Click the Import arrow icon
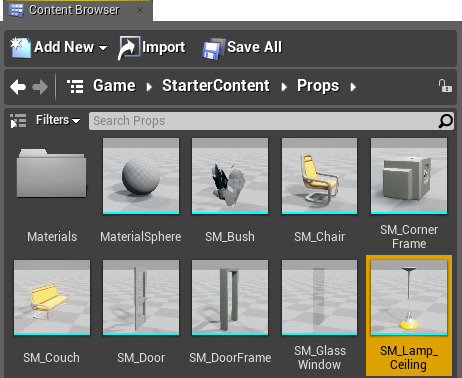 coord(128,48)
